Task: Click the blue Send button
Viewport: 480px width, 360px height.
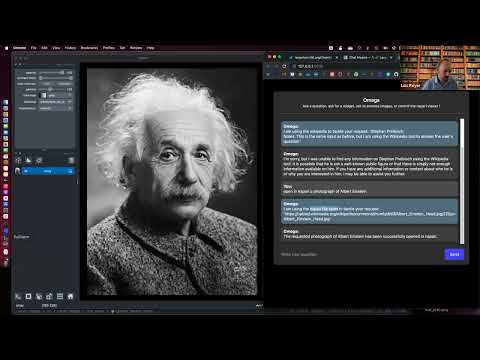Action: point(454,254)
